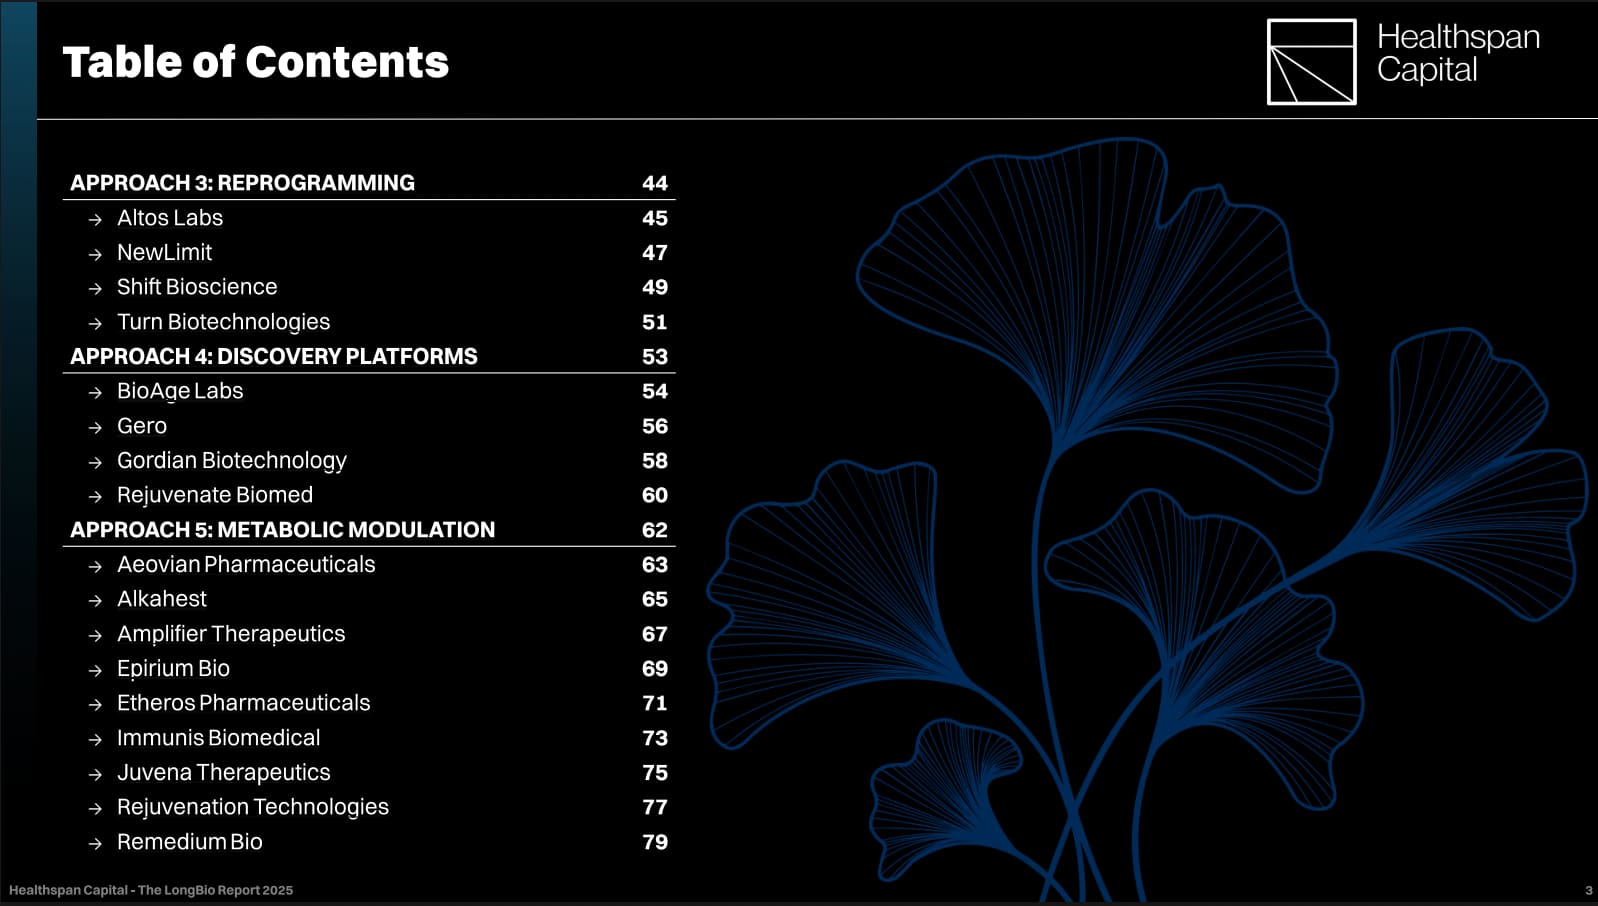Click page number 47 for NewLimit
Image resolution: width=1598 pixels, height=906 pixels.
[655, 253]
